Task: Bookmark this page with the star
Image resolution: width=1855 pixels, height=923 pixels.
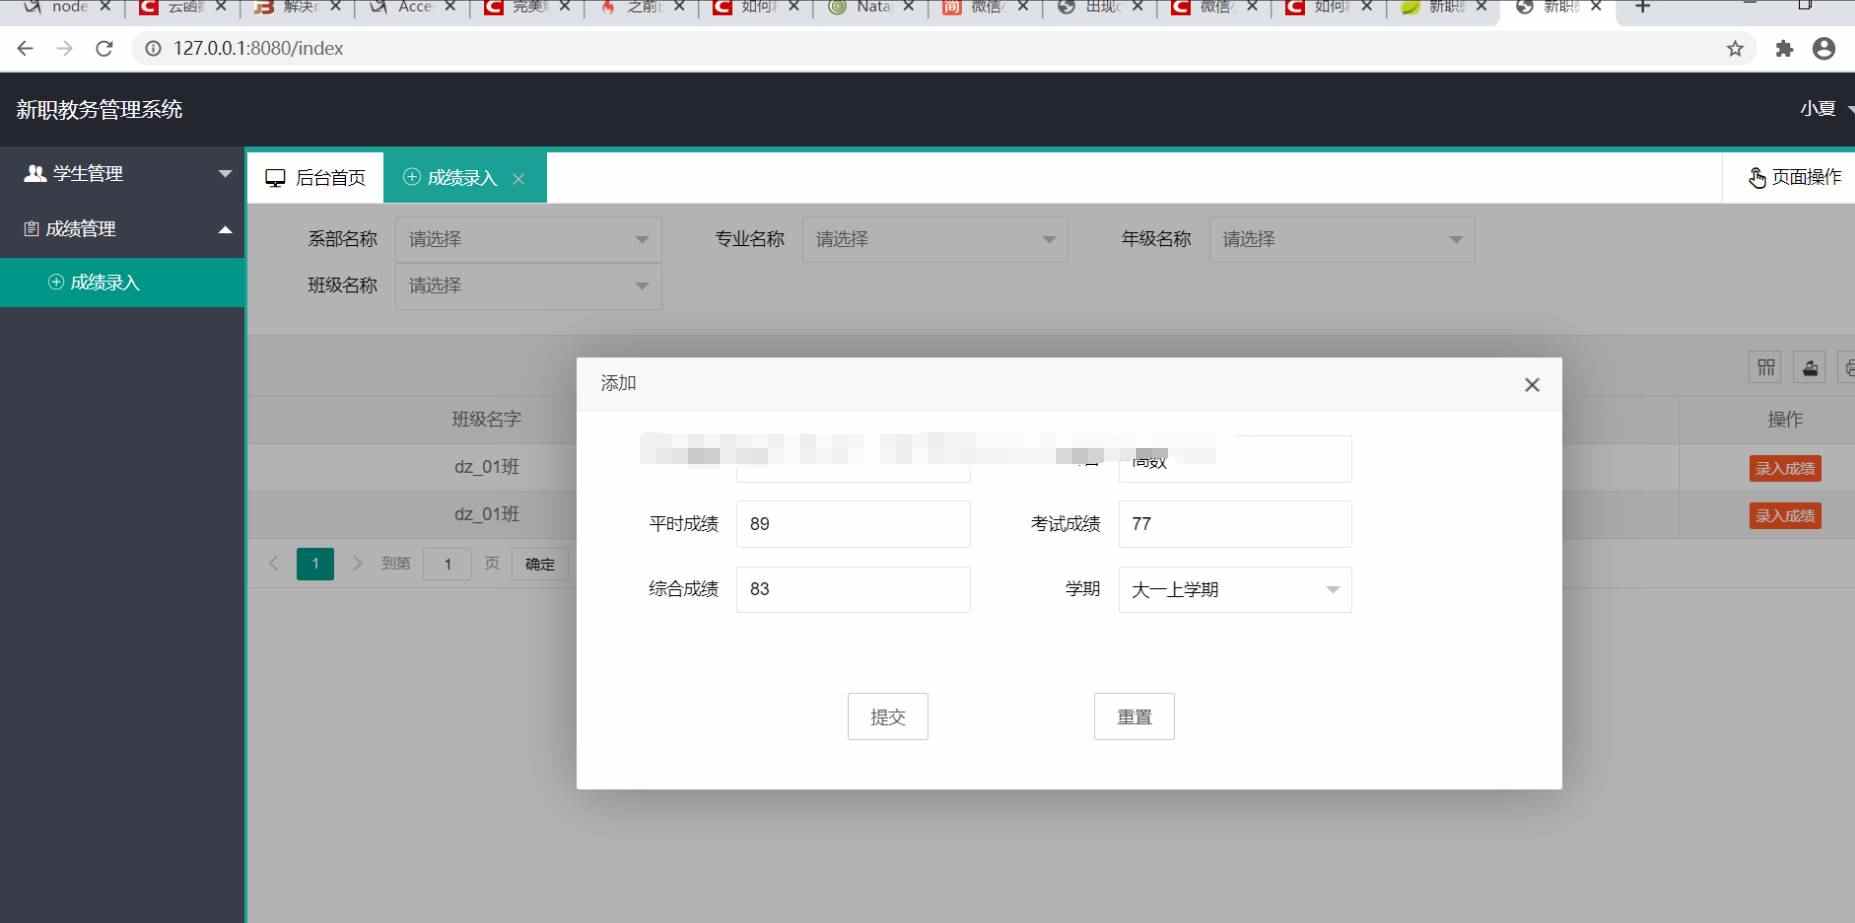Action: pos(1735,48)
